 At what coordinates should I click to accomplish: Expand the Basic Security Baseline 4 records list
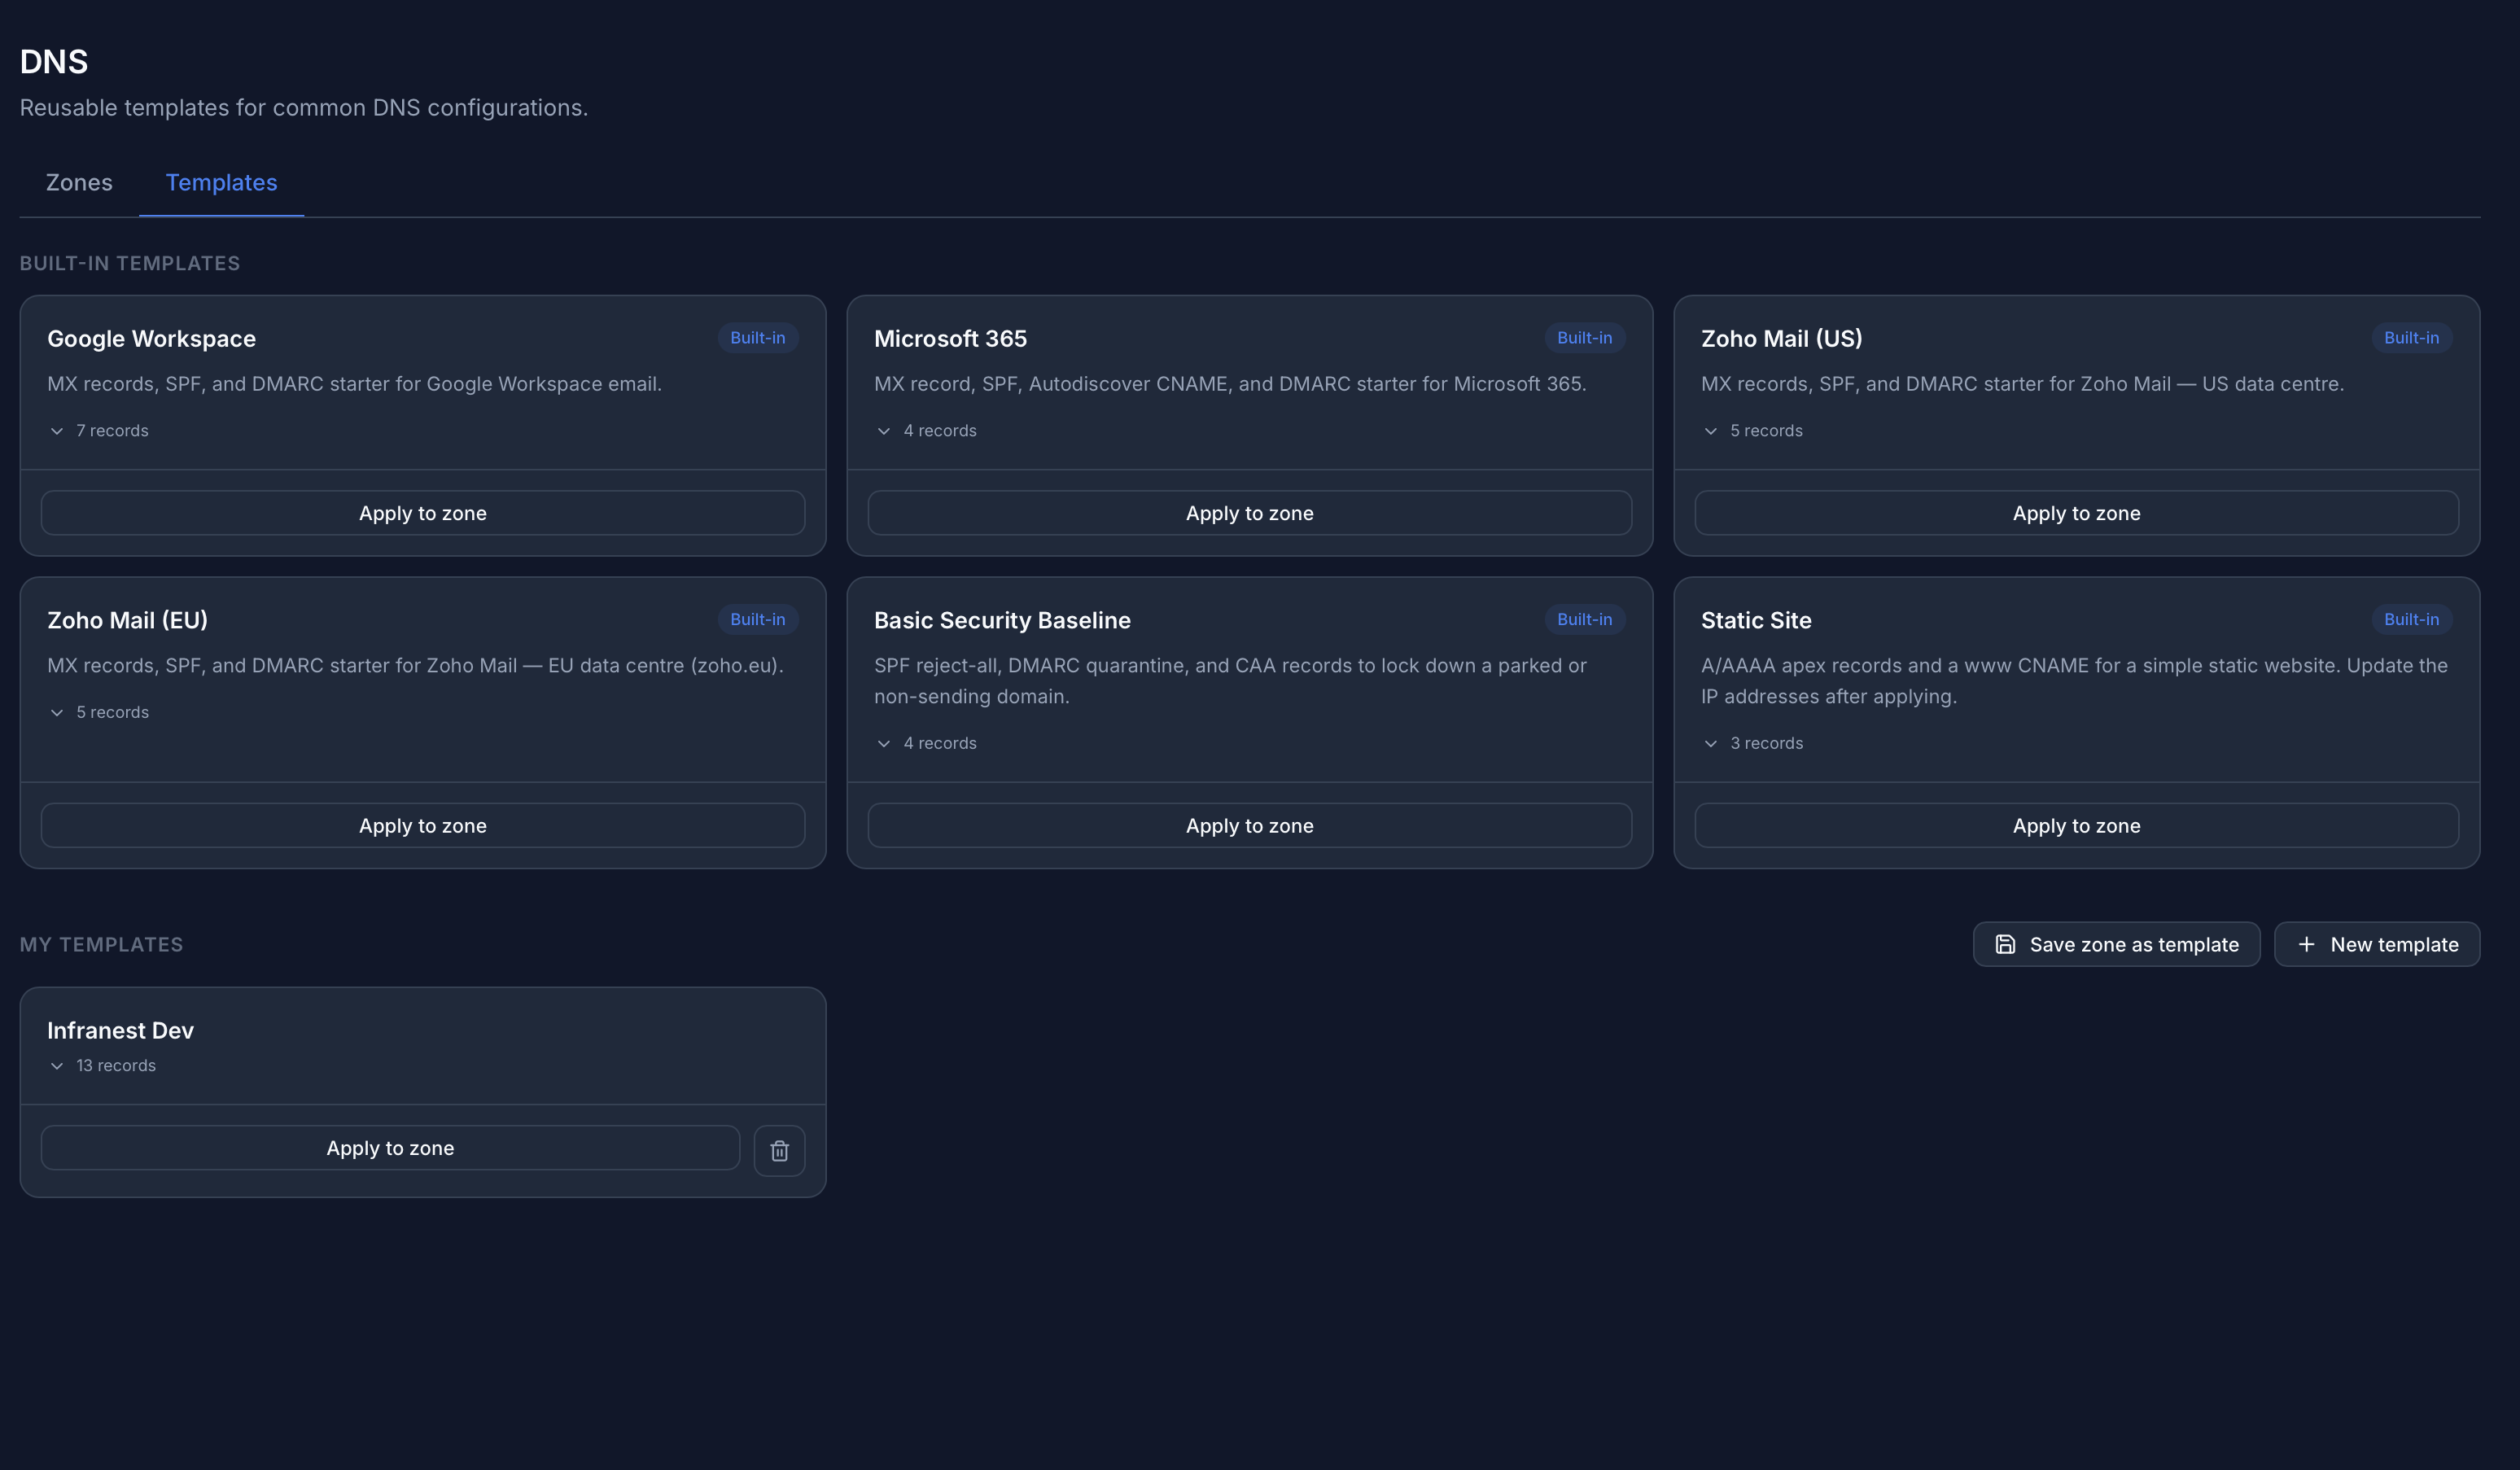[925, 743]
